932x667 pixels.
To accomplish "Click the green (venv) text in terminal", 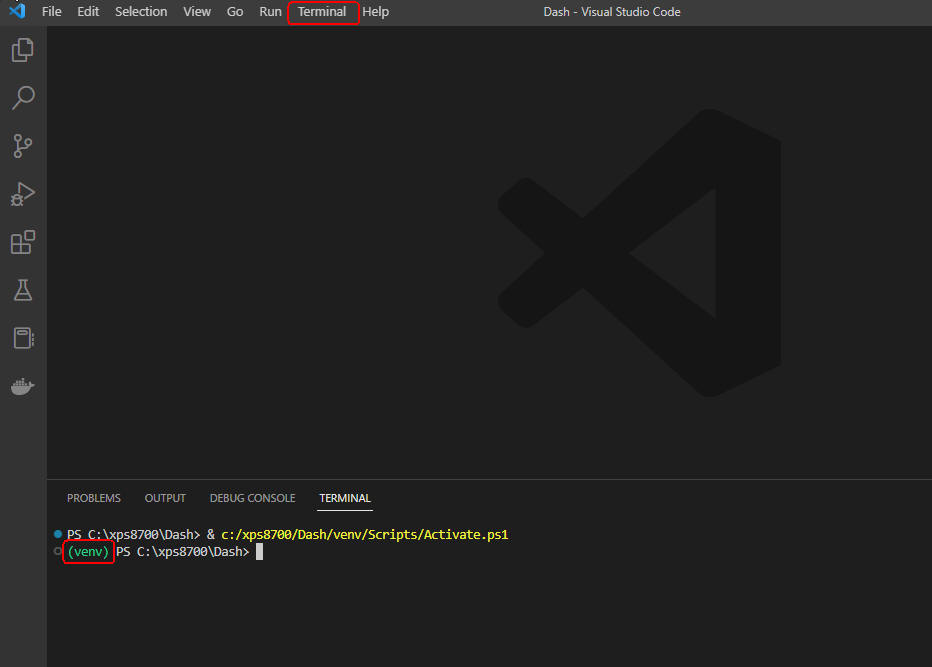I will click(88, 552).
